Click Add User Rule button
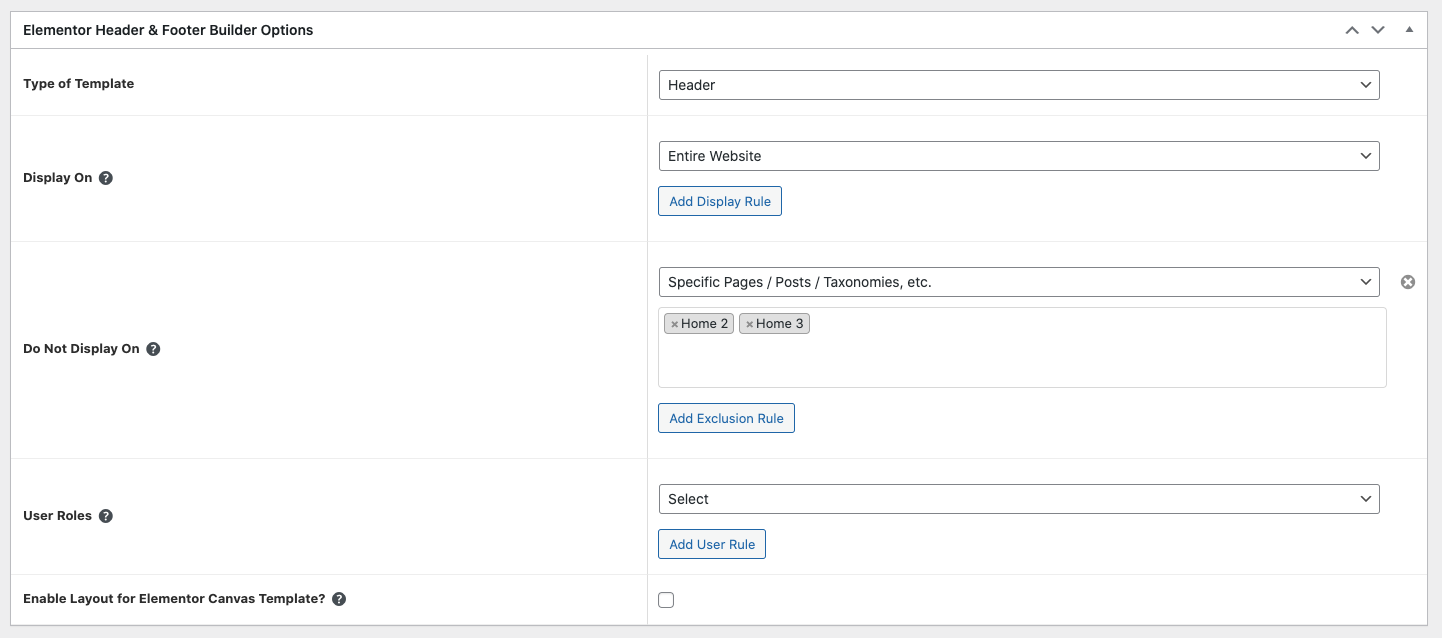This screenshot has width=1442, height=638. point(712,544)
